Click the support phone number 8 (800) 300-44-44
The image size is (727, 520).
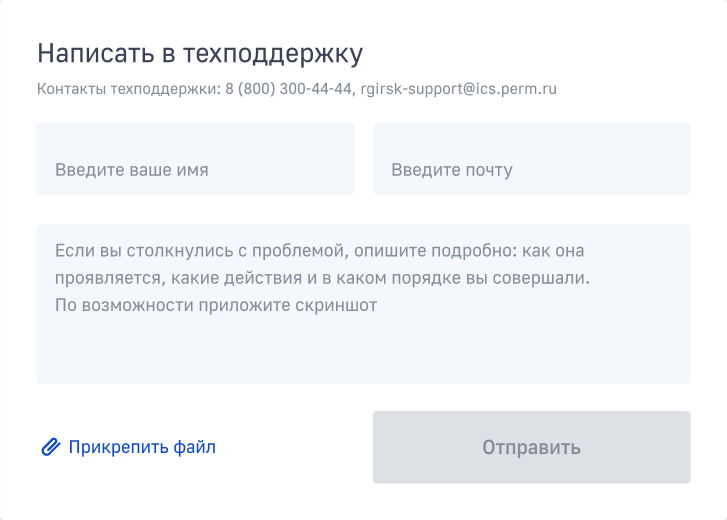tap(288, 89)
